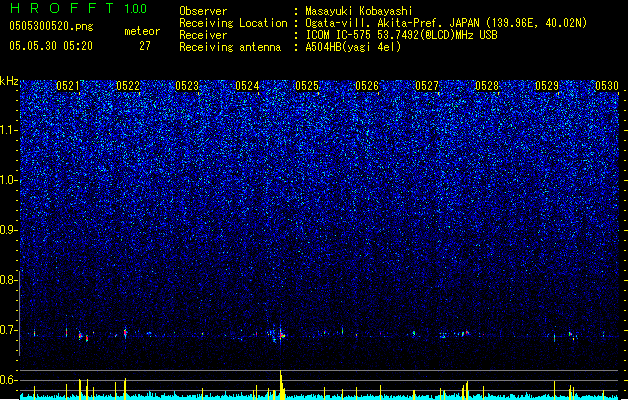This screenshot has width=629, height=400.
Task: Click the 0523 time marker
Action: pos(187,86)
